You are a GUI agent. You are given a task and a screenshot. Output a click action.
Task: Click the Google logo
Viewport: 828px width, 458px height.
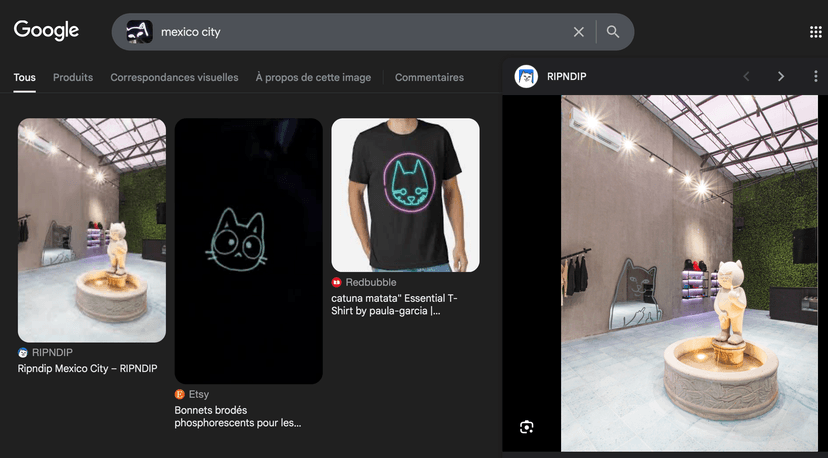coord(46,31)
